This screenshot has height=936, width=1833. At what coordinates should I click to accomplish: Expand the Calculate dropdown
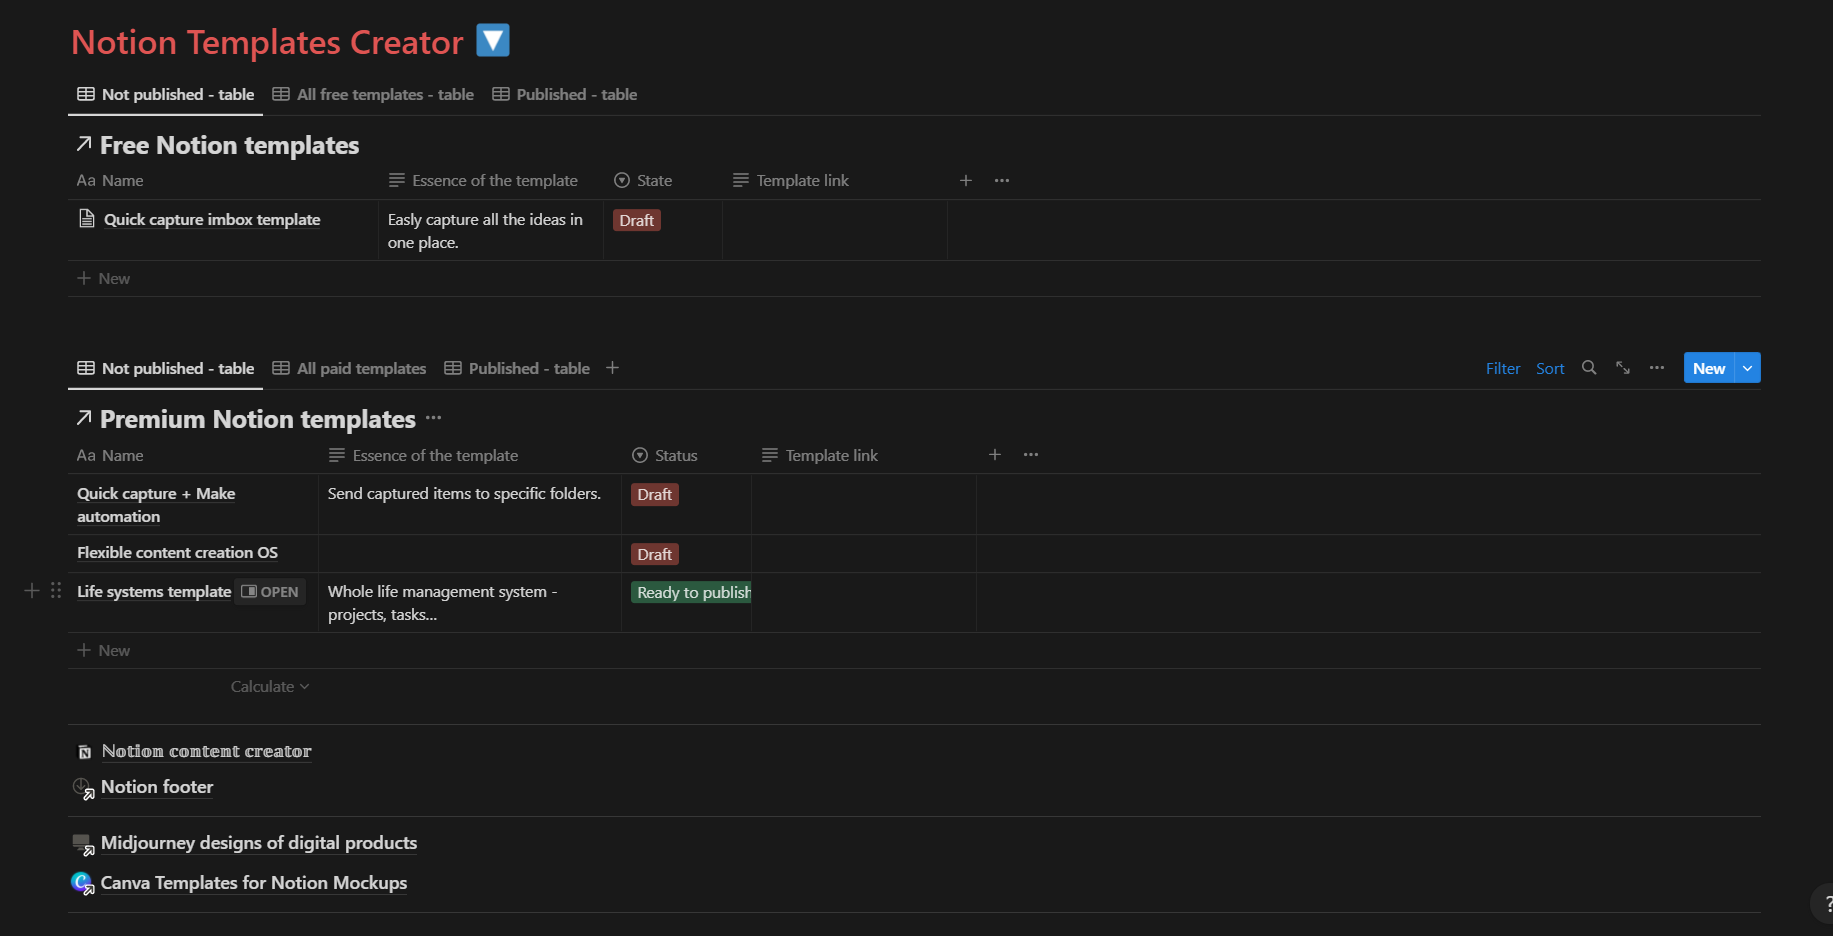[x=270, y=687]
